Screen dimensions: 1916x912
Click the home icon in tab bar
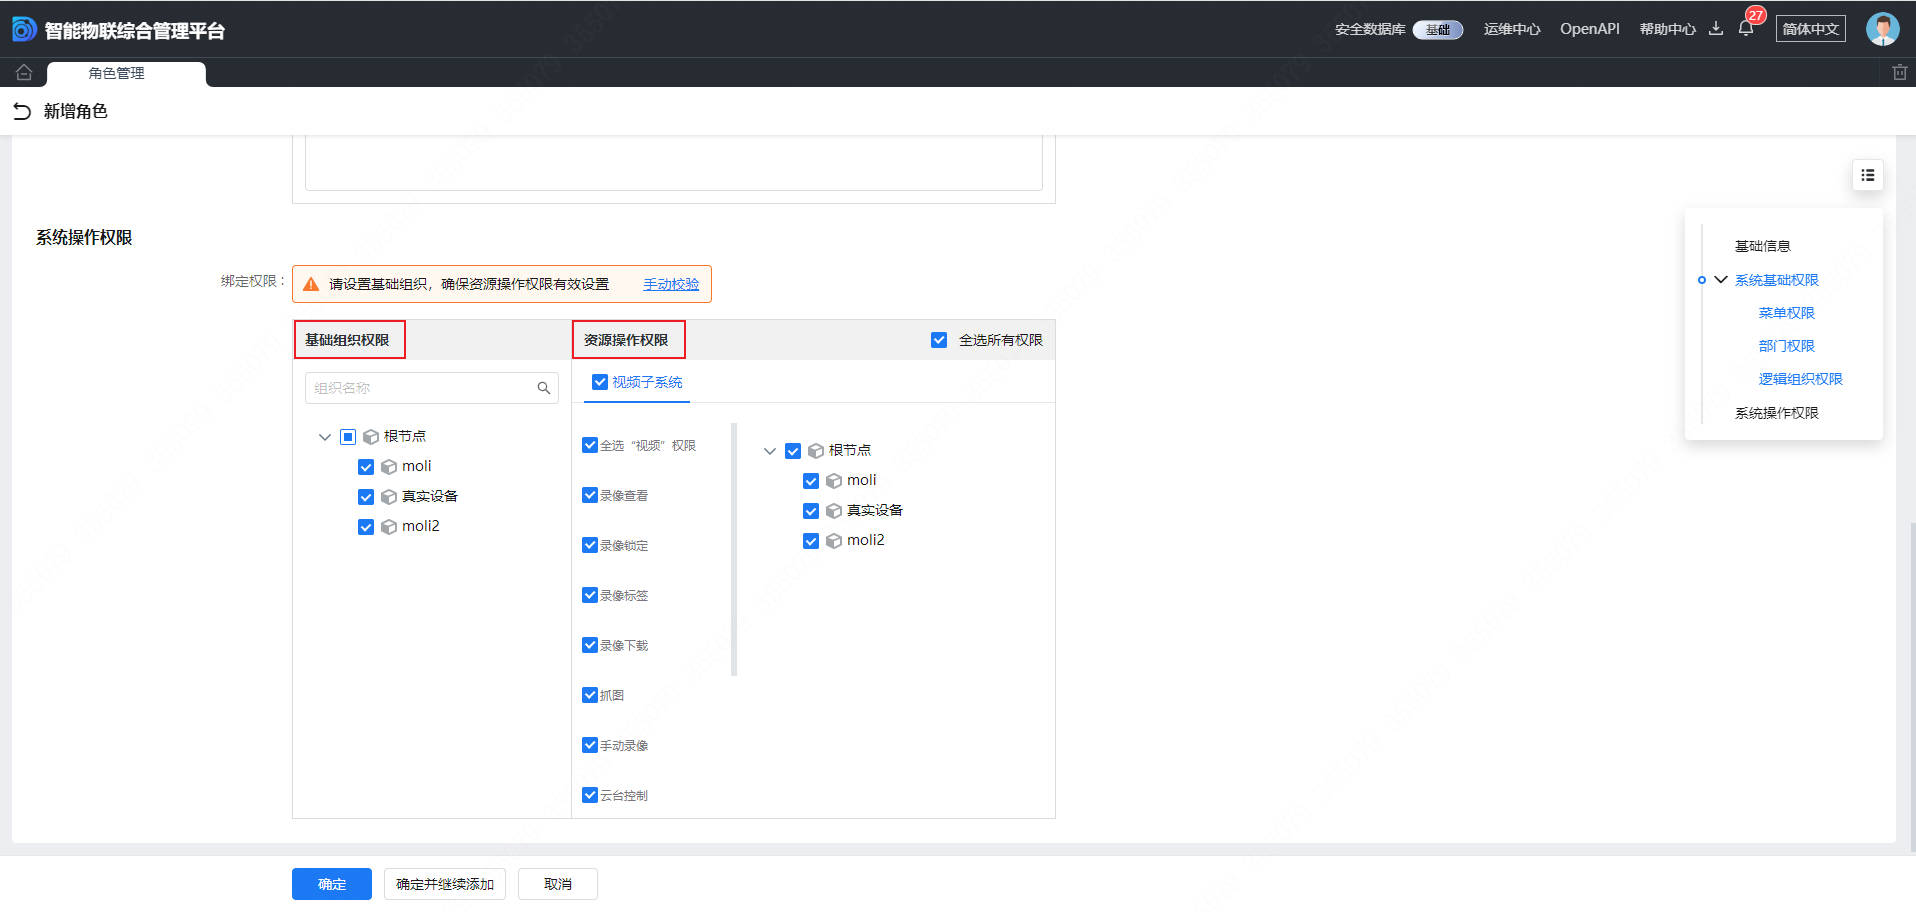coord(24,73)
